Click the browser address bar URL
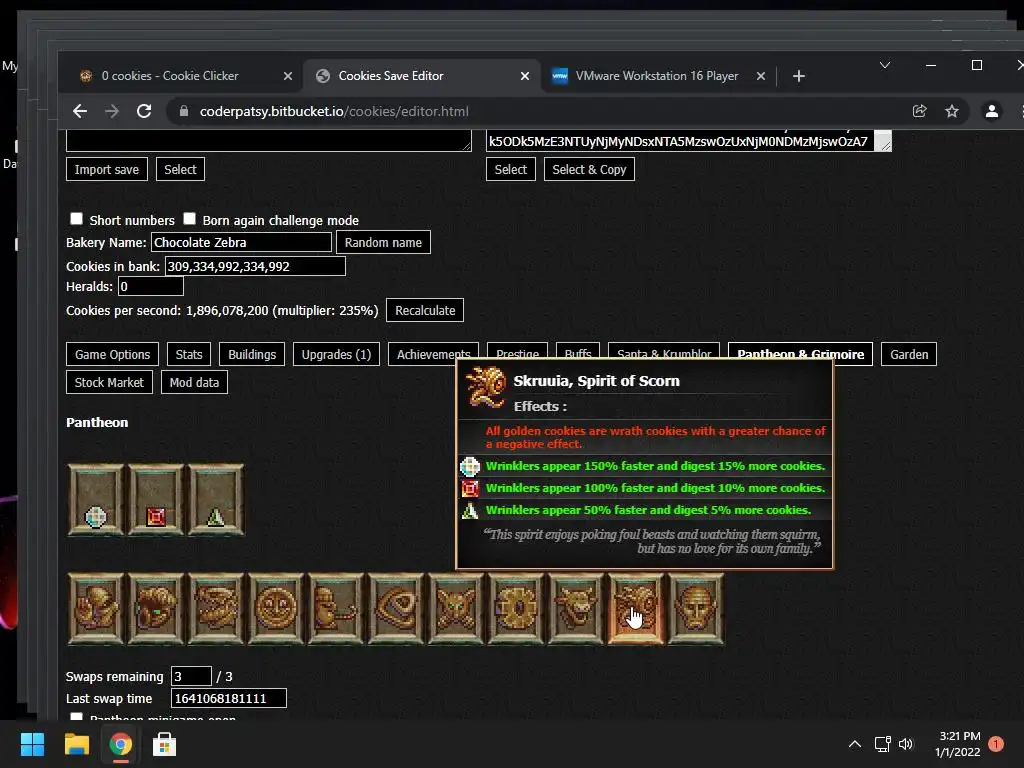 [334, 111]
